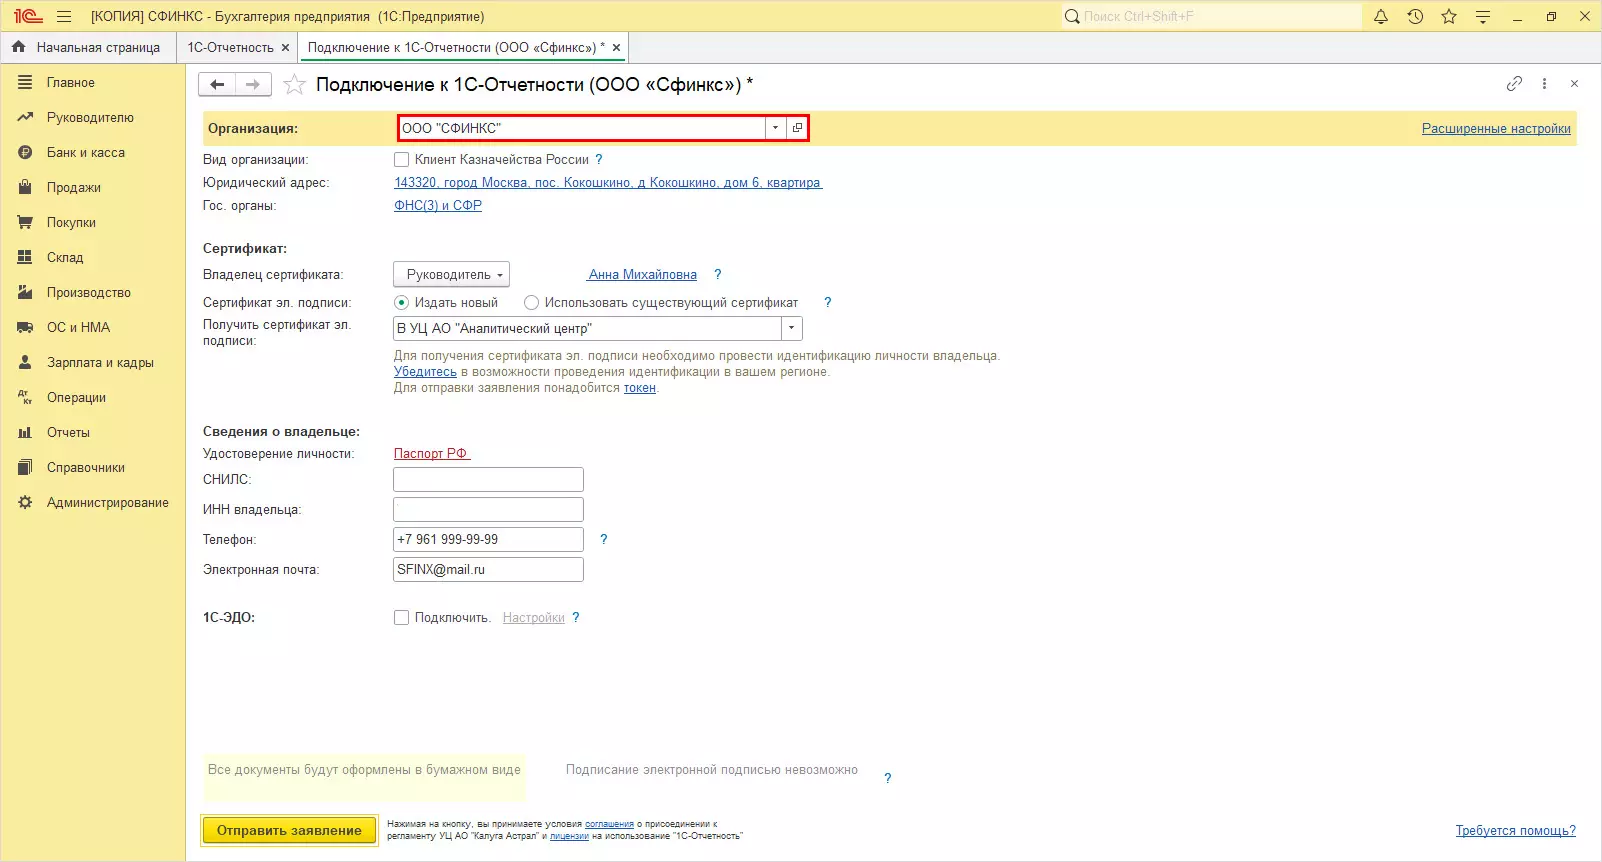Close the 1С-Отчетность tab
This screenshot has width=1602, height=862.
(x=285, y=47)
